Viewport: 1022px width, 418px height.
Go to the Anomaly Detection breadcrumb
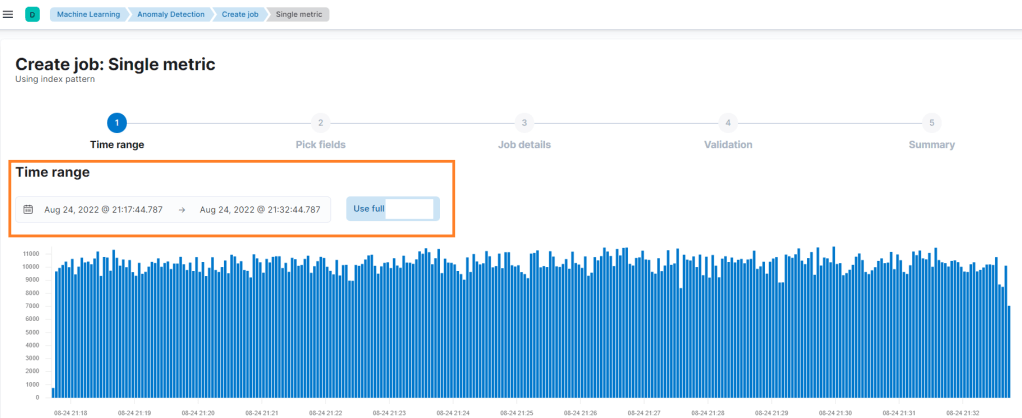click(172, 14)
